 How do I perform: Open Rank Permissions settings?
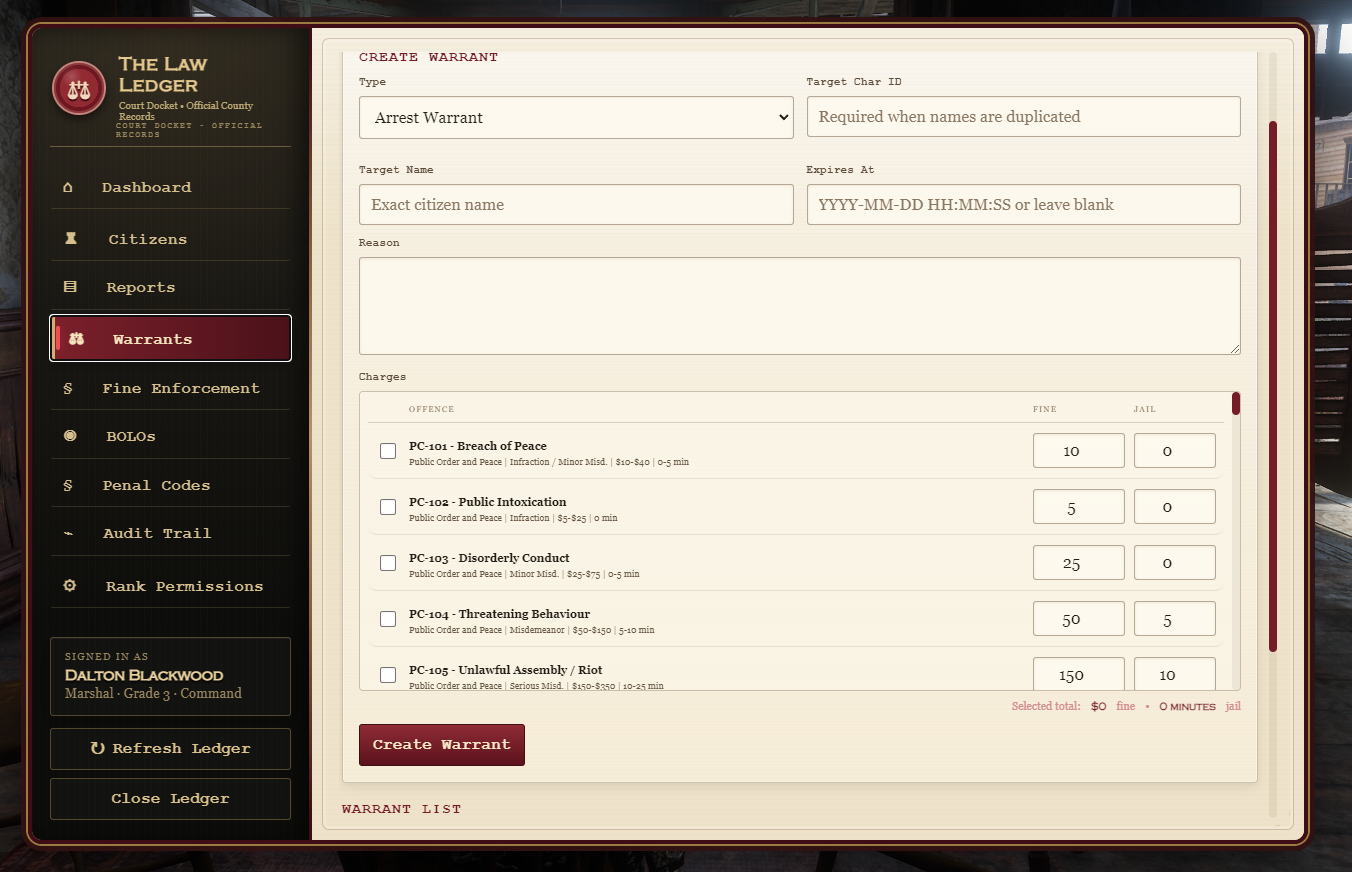[170, 586]
